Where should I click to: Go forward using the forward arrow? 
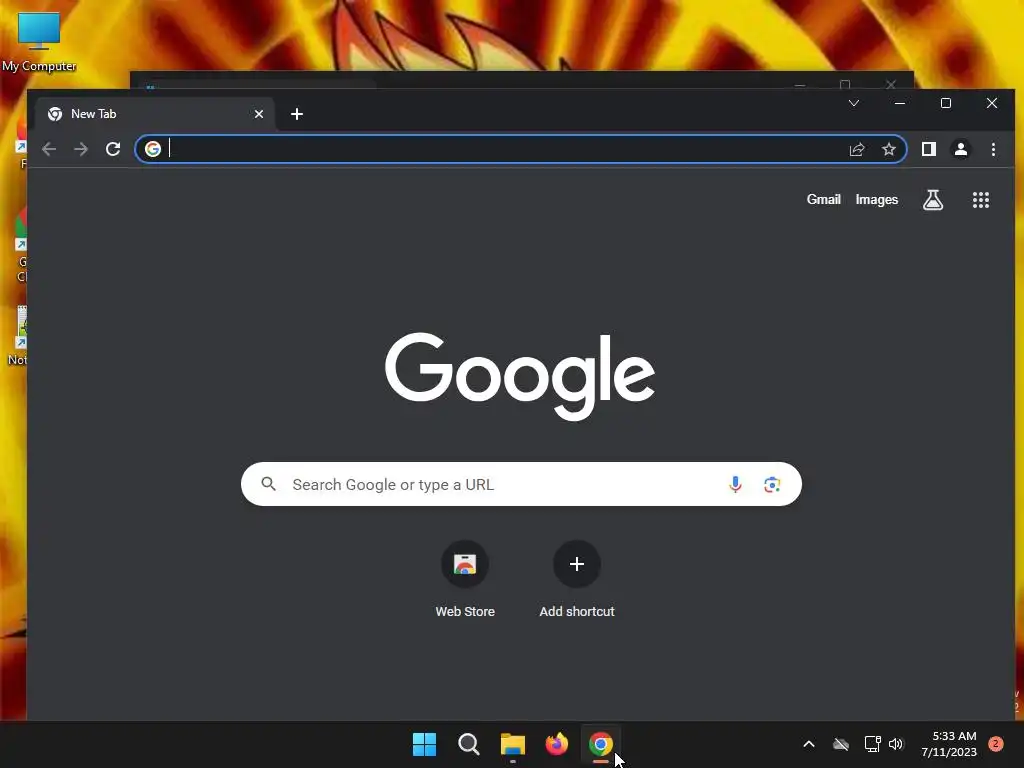click(81, 149)
